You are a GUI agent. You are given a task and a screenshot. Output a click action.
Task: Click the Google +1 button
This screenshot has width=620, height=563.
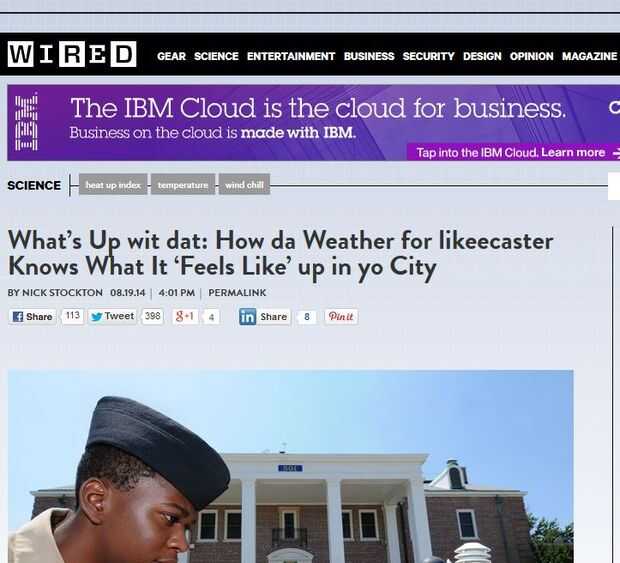coord(185,316)
